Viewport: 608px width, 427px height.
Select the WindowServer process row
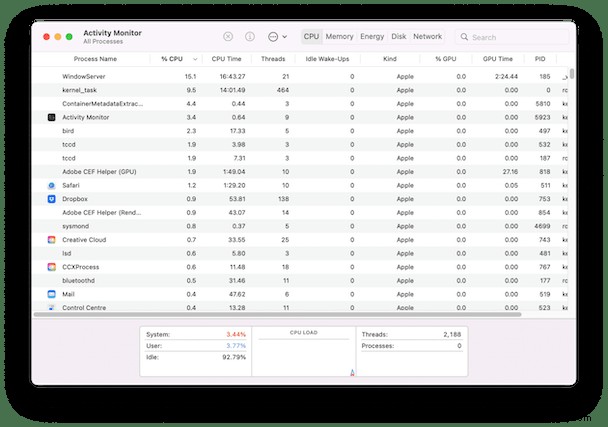[x=301, y=76]
